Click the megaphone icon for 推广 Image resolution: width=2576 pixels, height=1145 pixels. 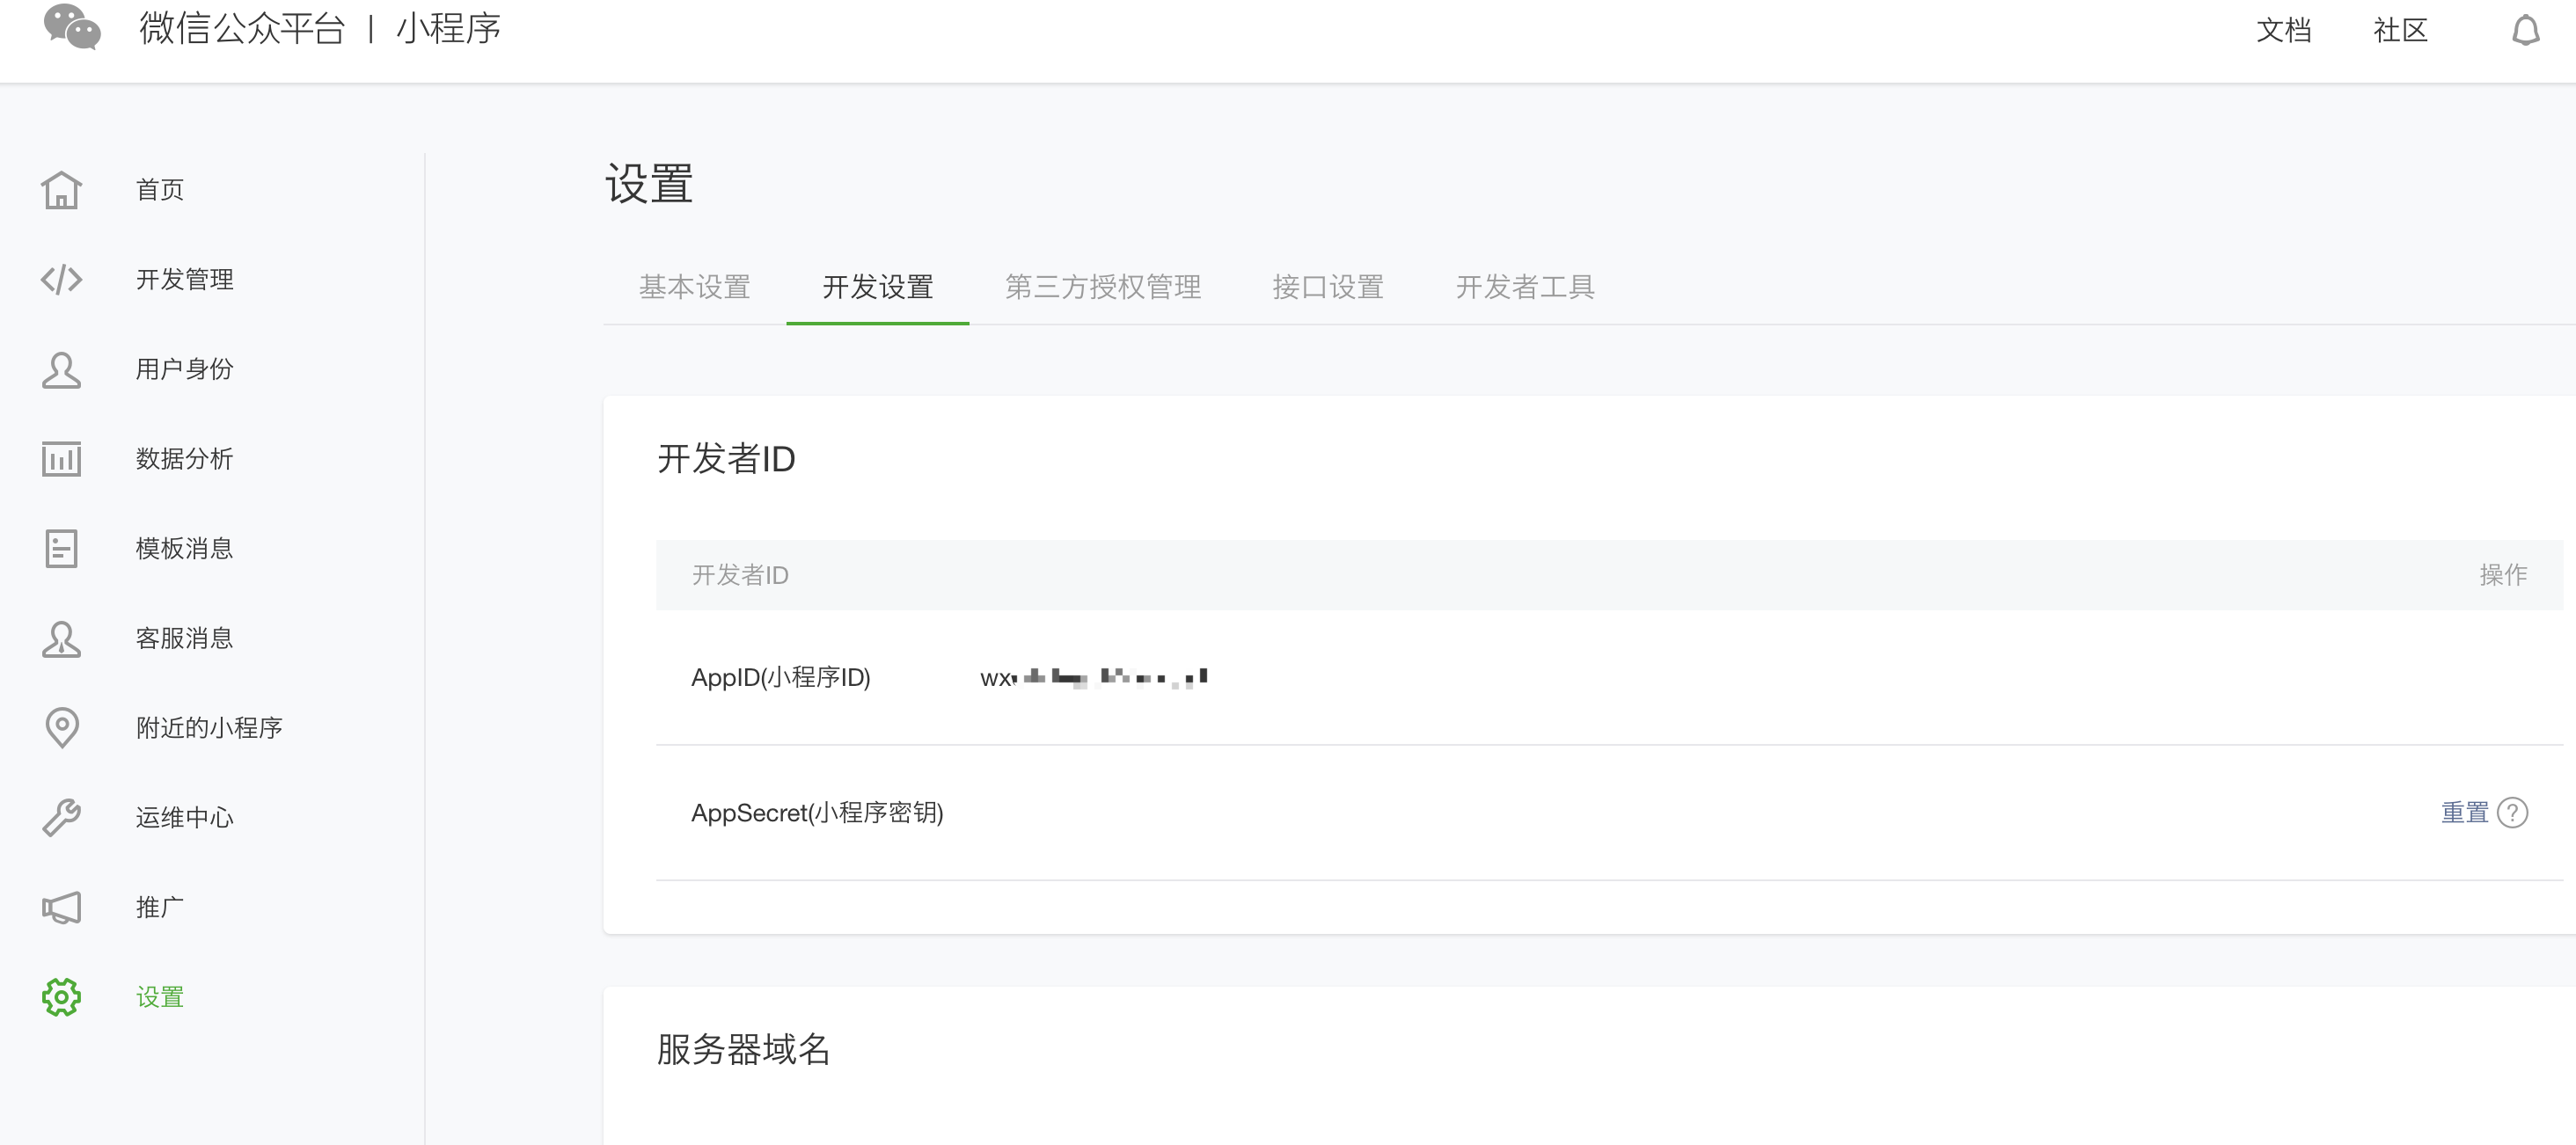click(61, 907)
